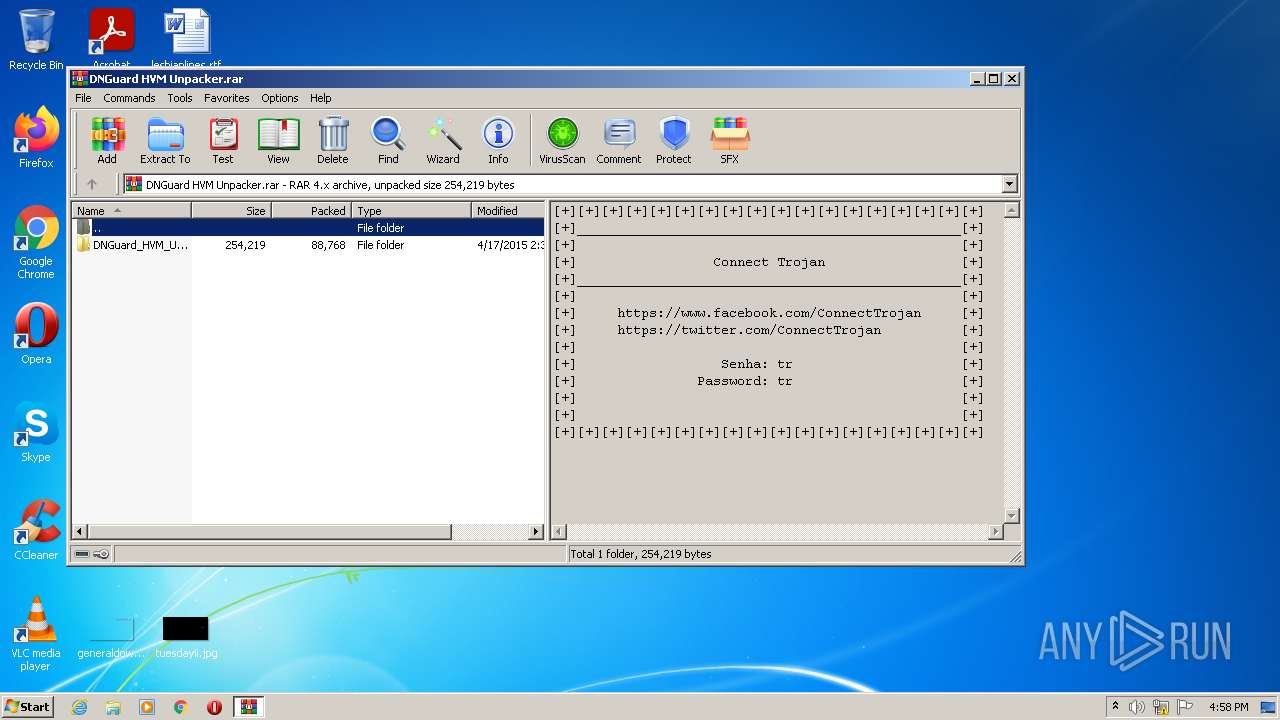Open the Recycle Bin desktop icon

(36, 40)
